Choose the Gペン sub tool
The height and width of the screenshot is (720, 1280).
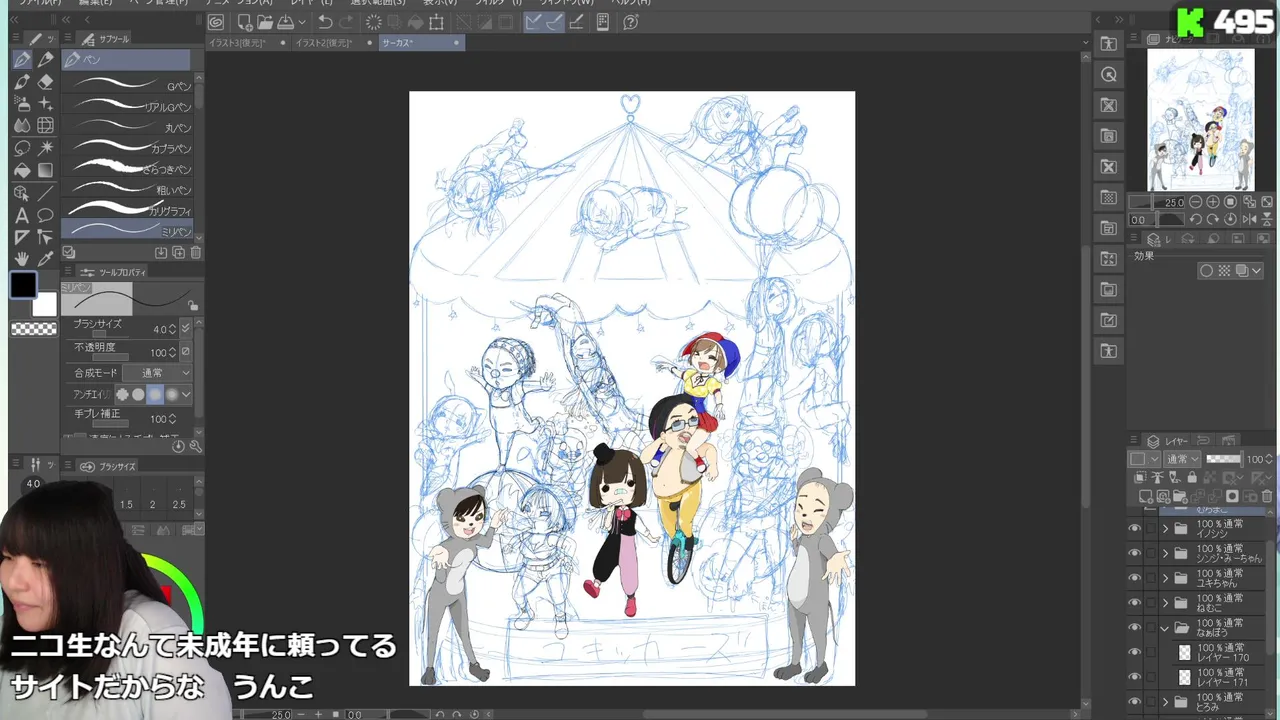pos(127,86)
